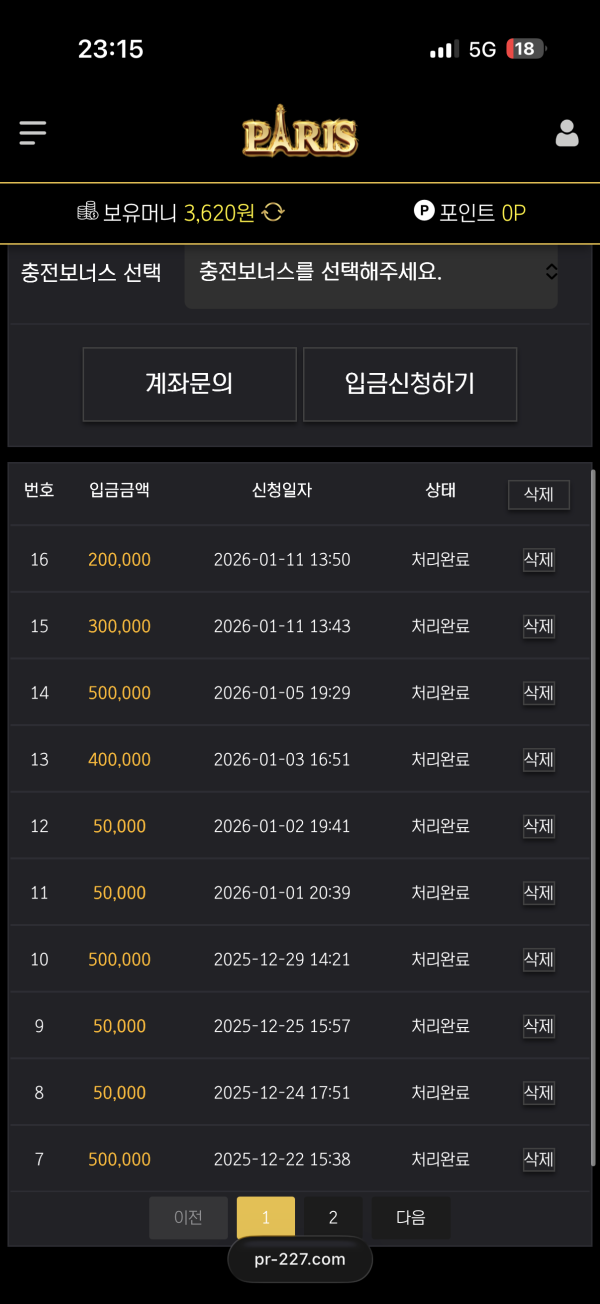Tap the user profile icon

pyautogui.click(x=567, y=134)
